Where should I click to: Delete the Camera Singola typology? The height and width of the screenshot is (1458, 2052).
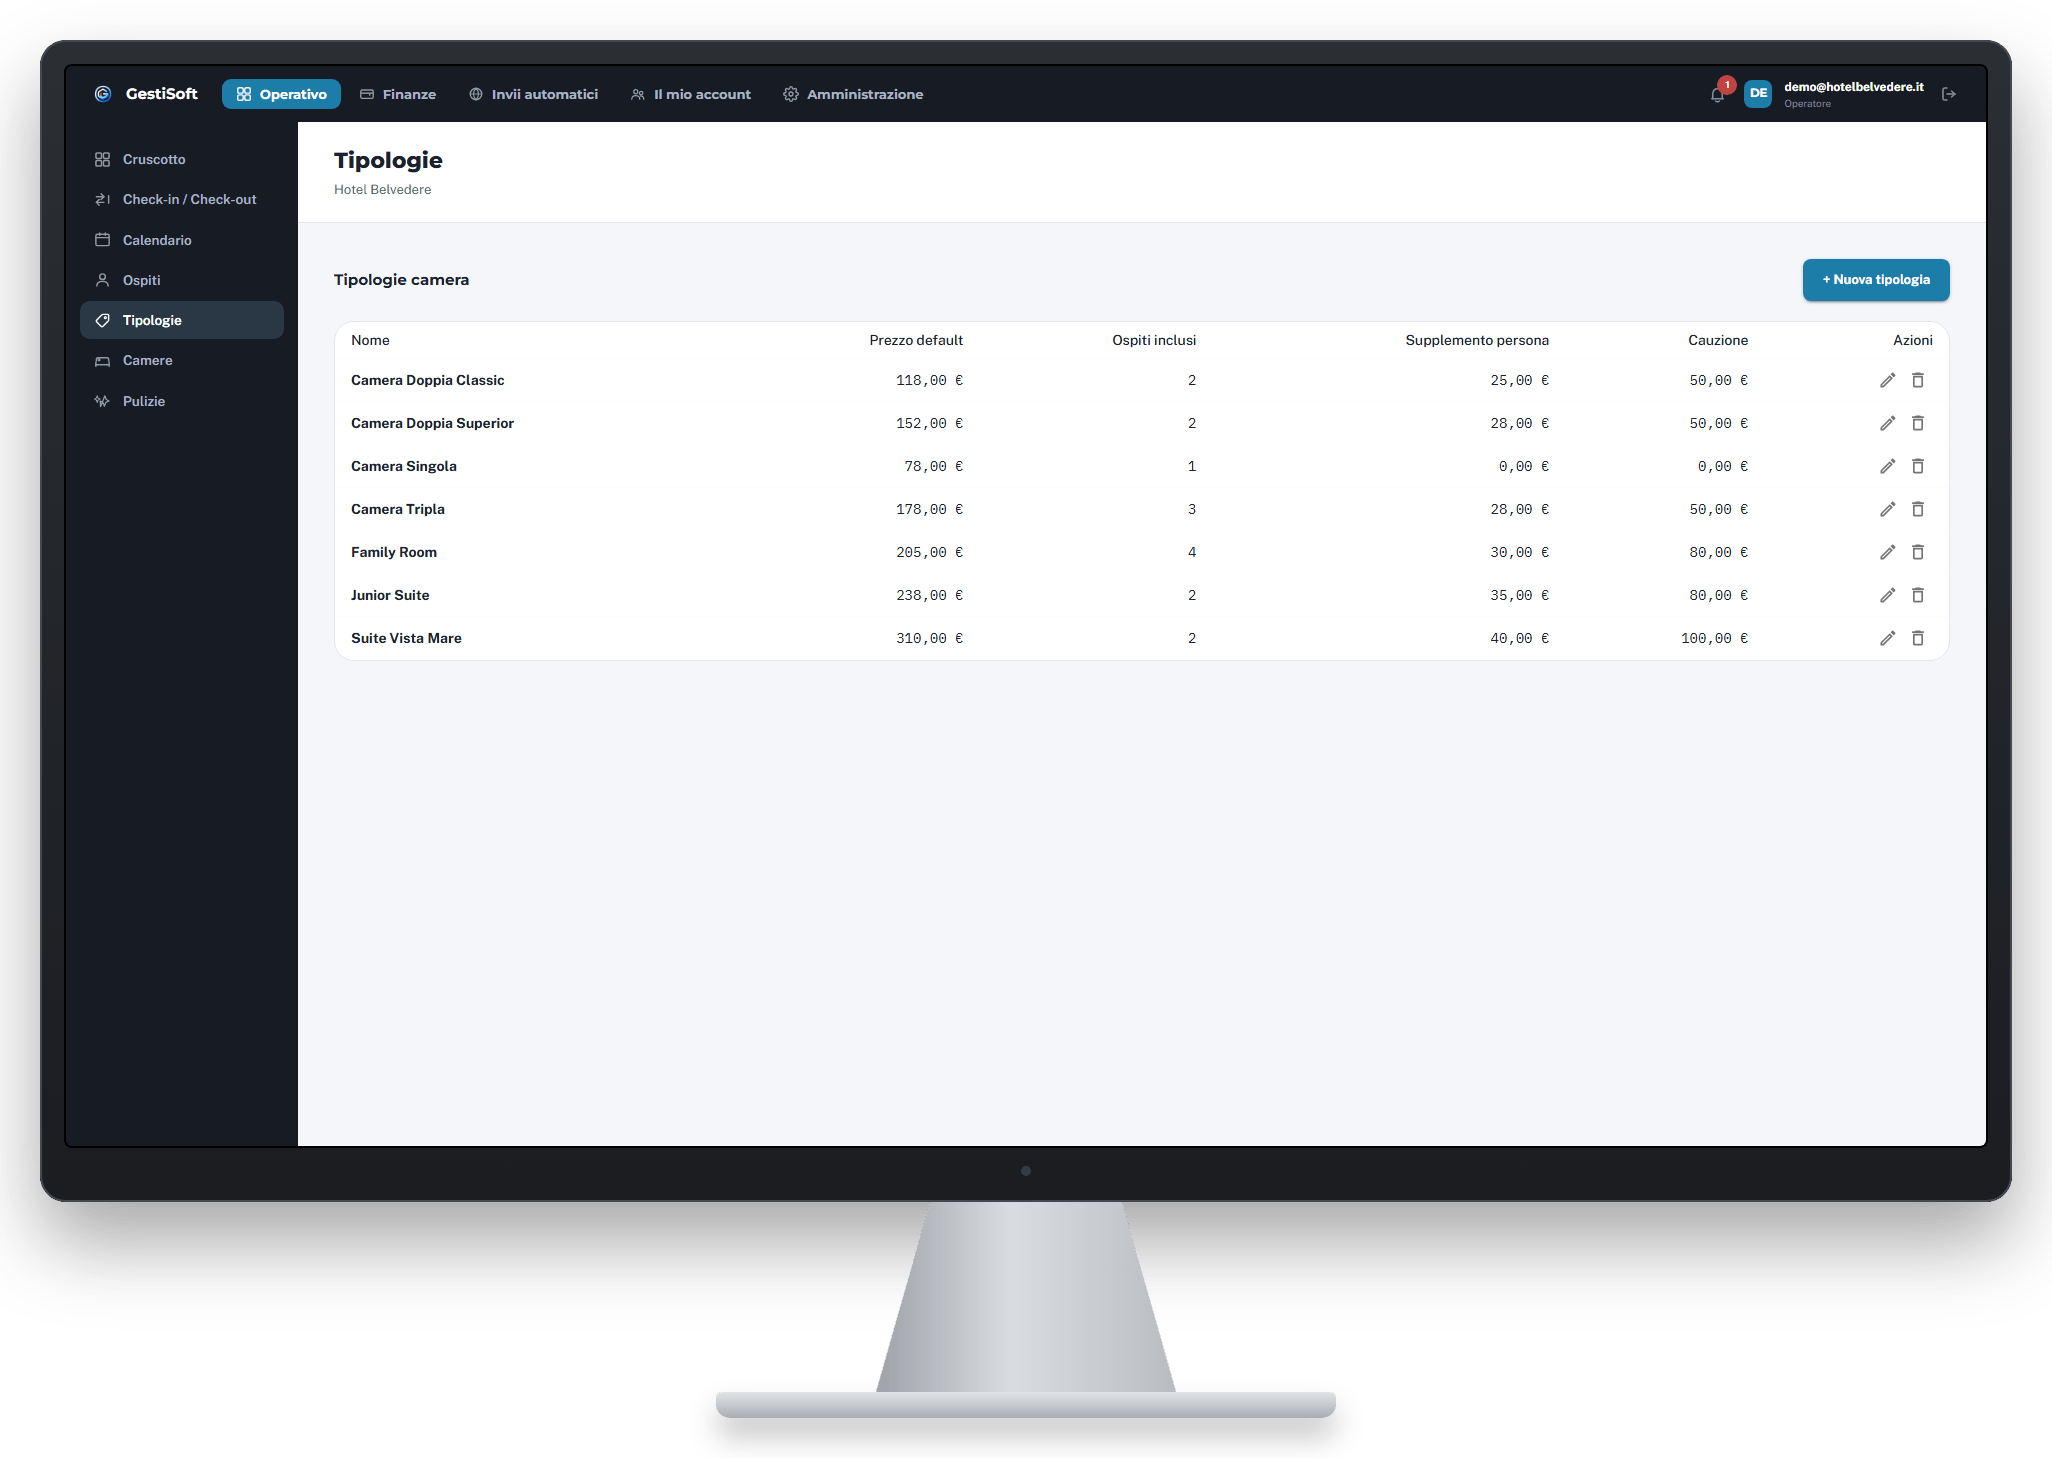1918,466
